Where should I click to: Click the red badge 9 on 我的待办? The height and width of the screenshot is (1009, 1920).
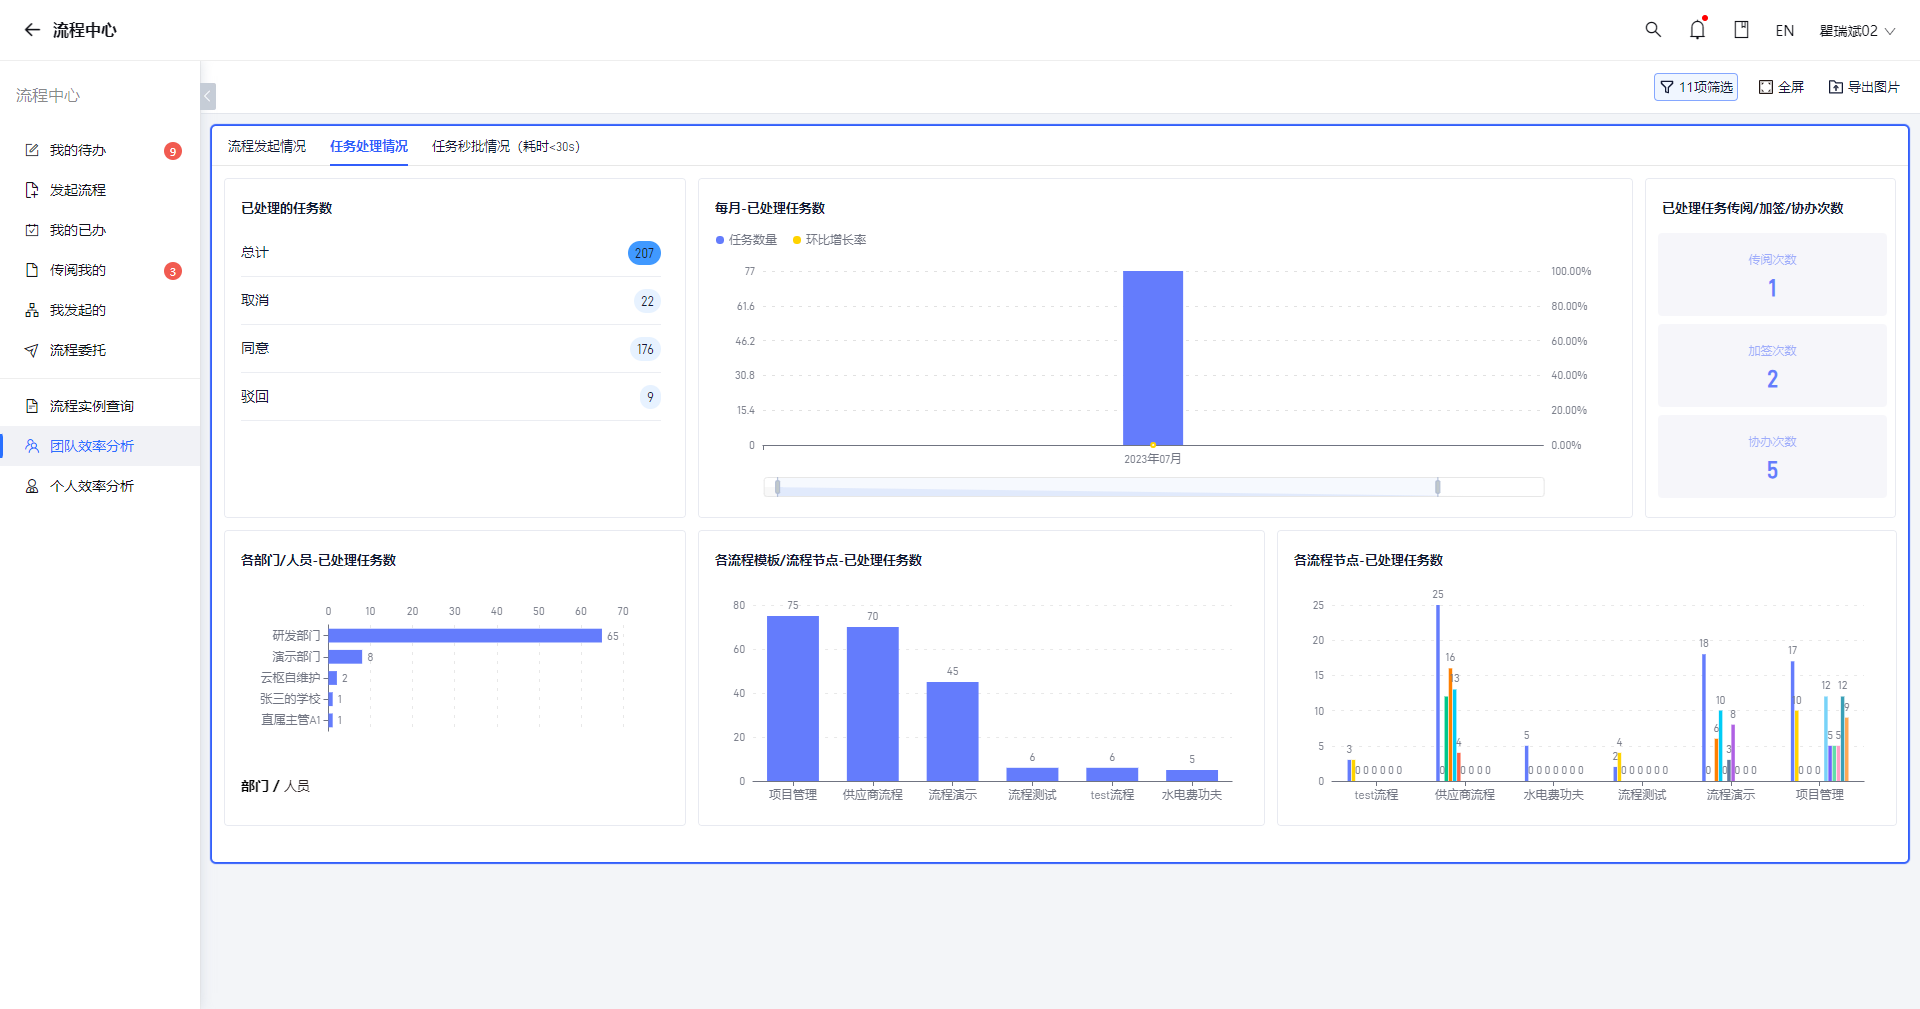pyautogui.click(x=173, y=151)
